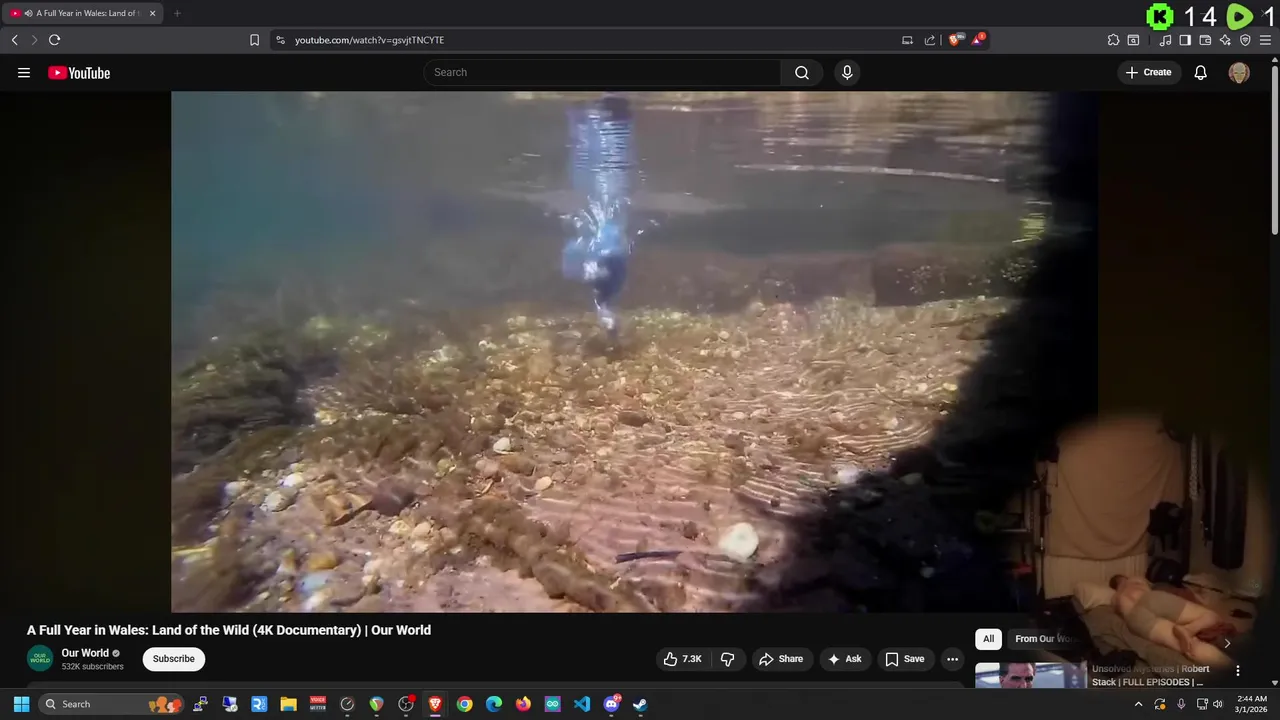Image resolution: width=1280 pixels, height=720 pixels.
Task: Open the Brave Shields lion icon
Action: [x=955, y=40]
